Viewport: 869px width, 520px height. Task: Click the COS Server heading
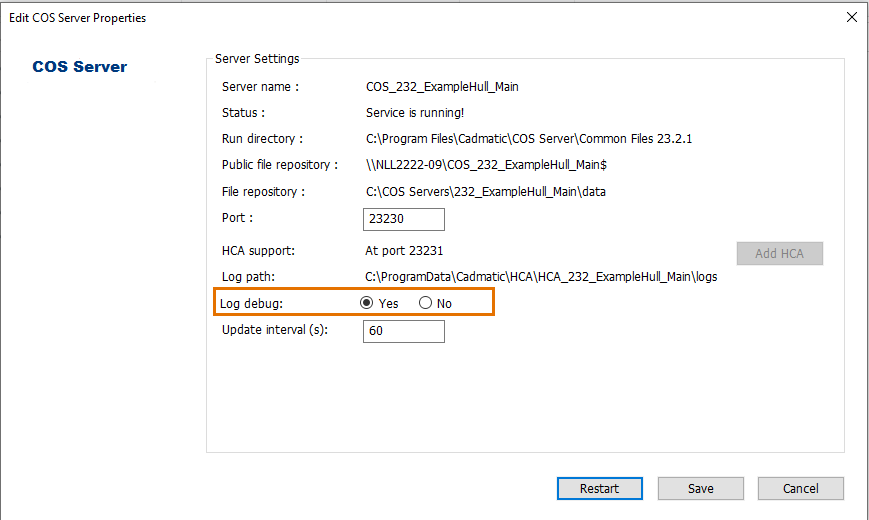tap(80, 67)
